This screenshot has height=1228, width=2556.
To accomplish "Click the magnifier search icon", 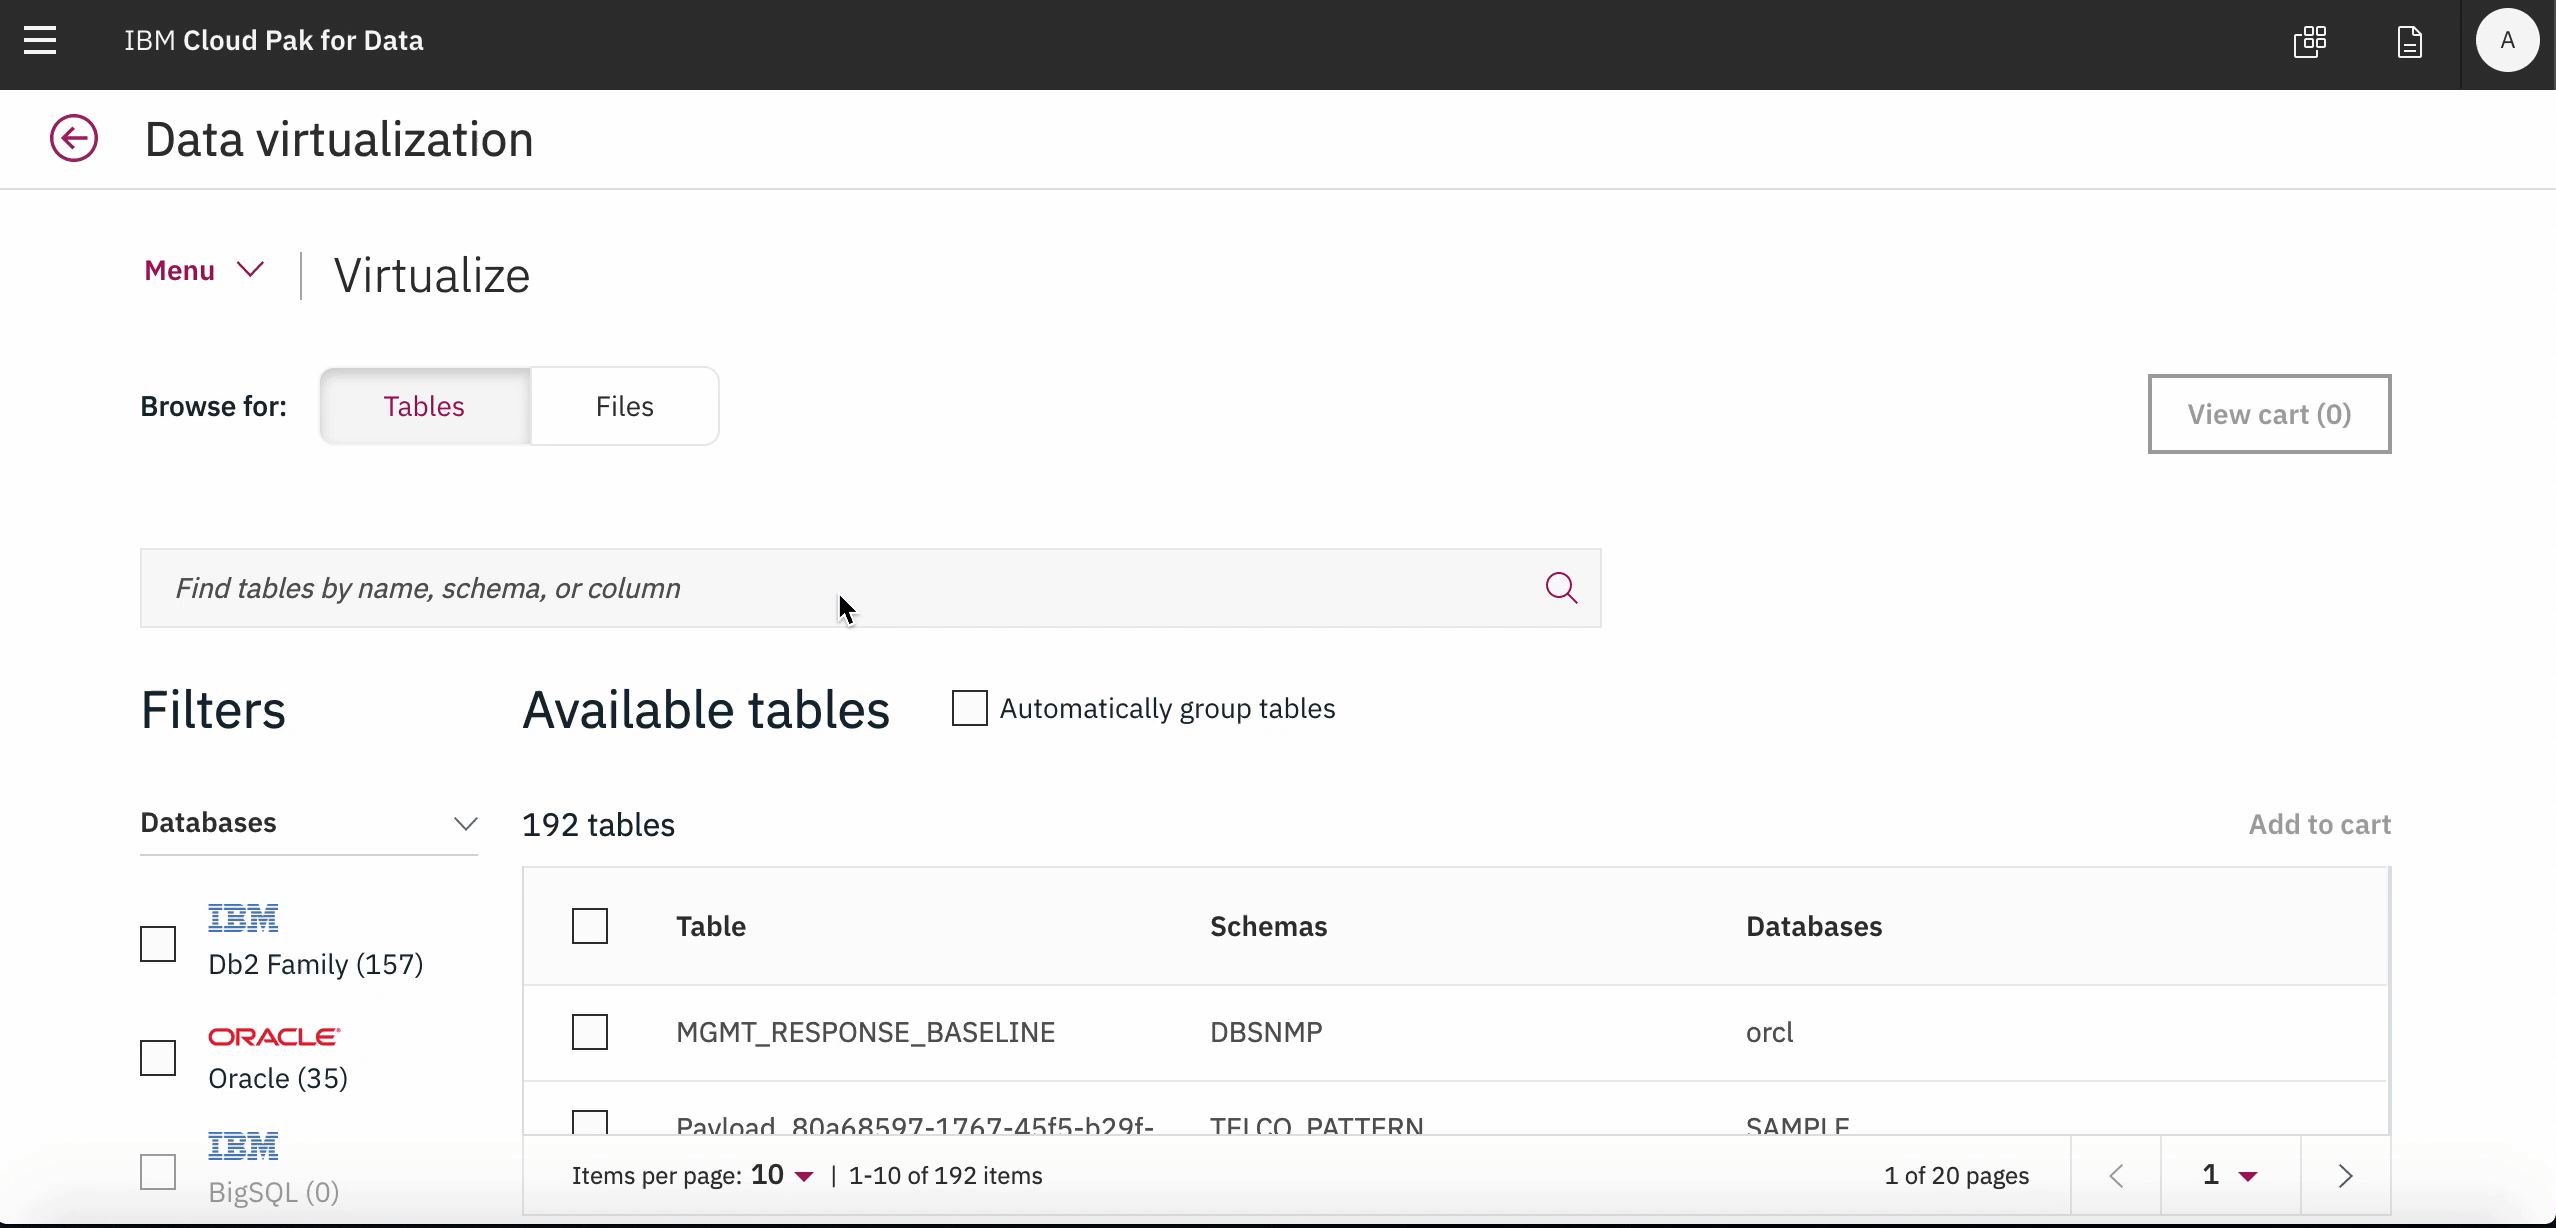I will (1561, 588).
